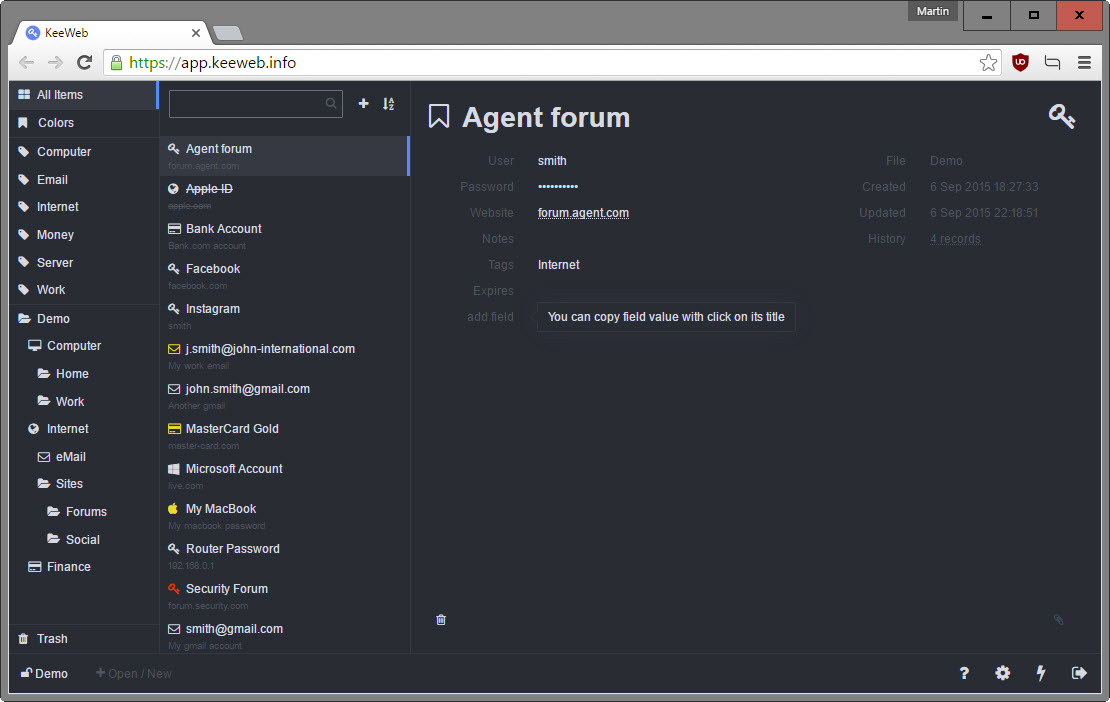Click the lightning bolt generator icon
Viewport: 1110px width, 702px height.
pos(1041,673)
